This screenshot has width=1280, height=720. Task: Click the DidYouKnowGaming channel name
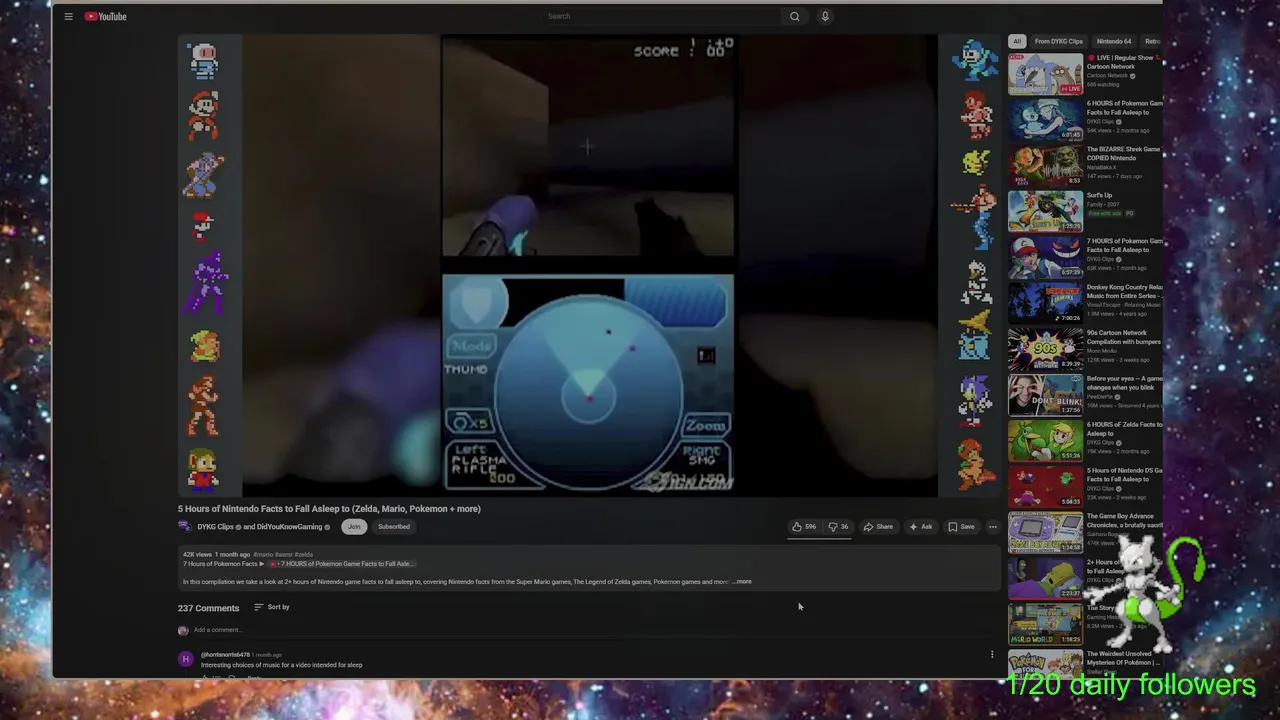(290, 527)
